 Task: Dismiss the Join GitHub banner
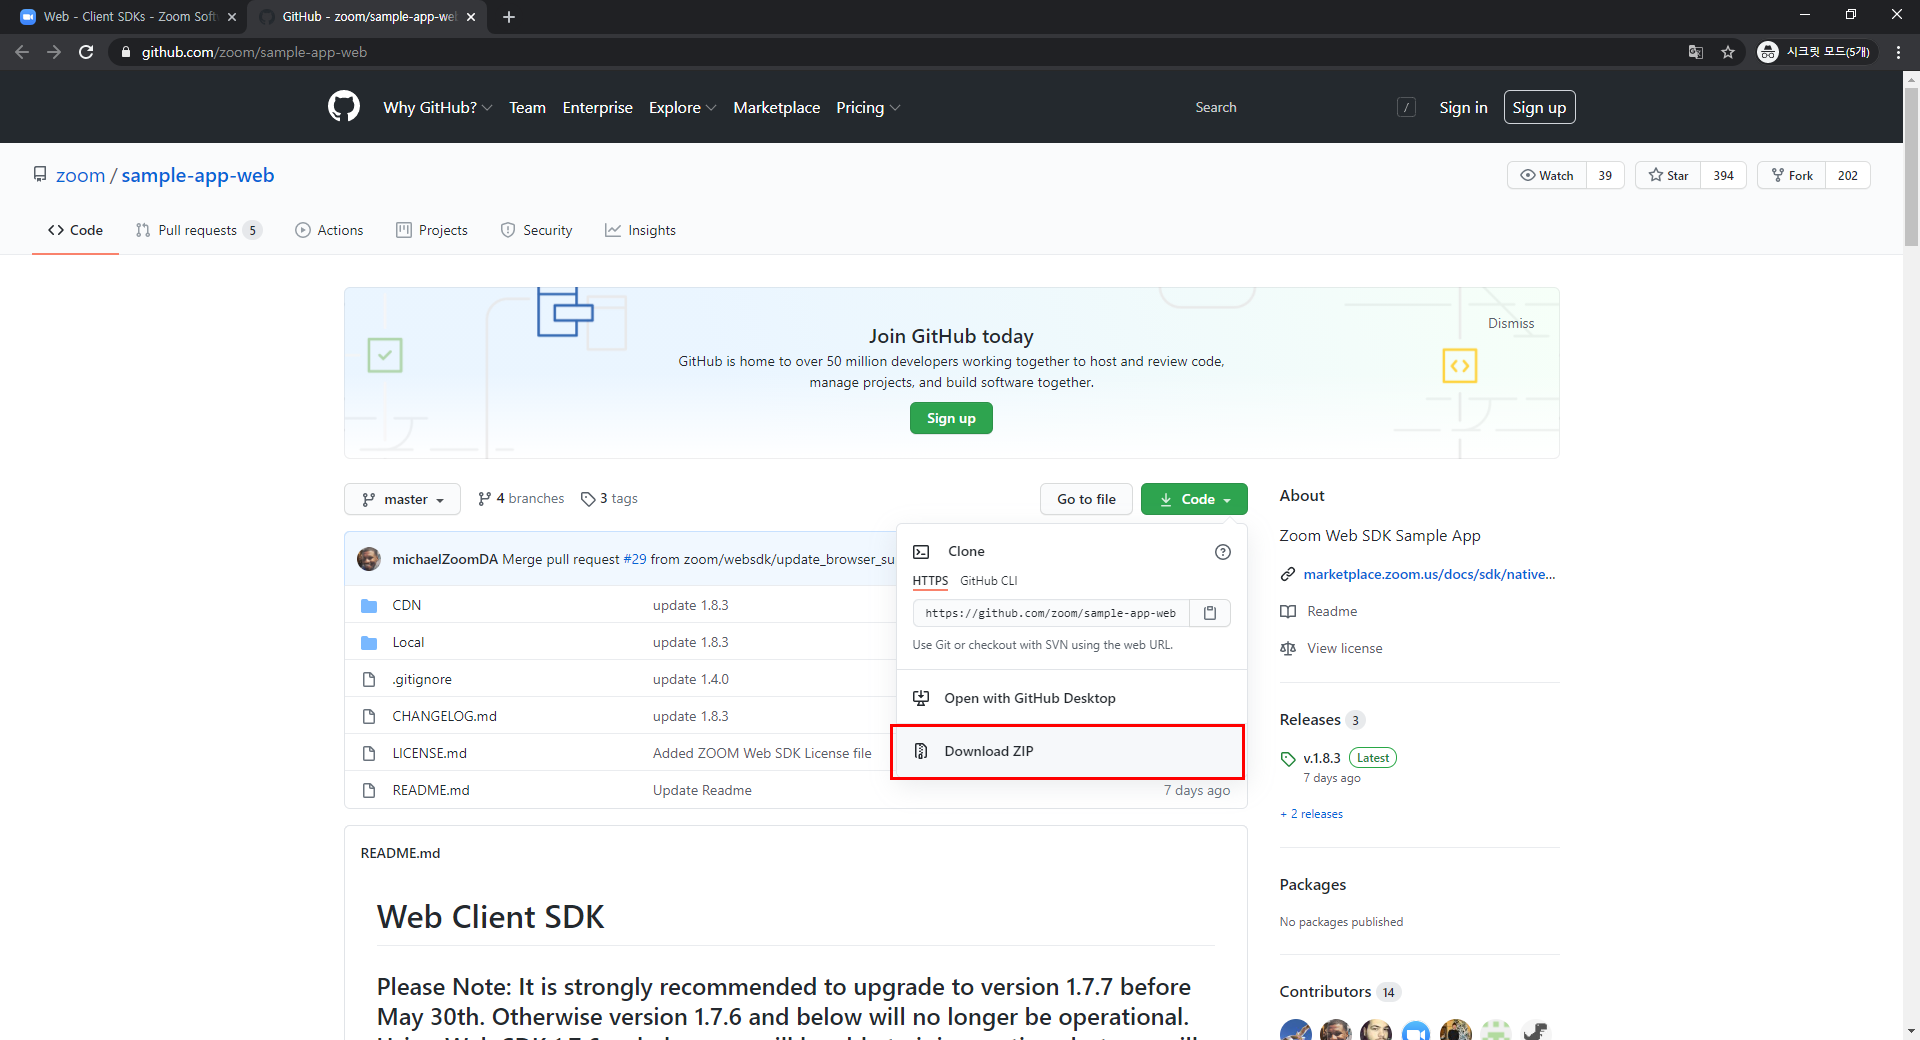tap(1510, 323)
